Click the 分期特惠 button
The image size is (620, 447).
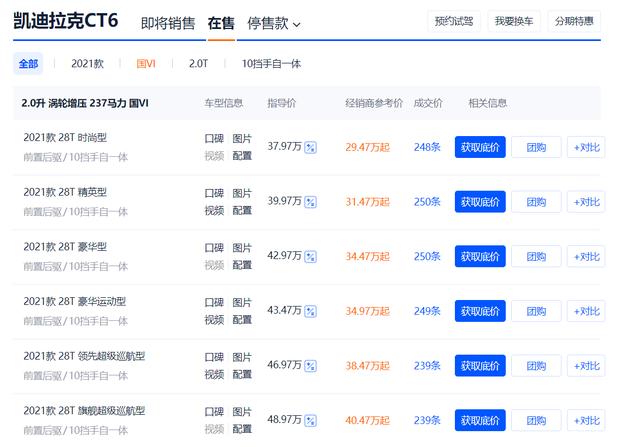coord(574,21)
